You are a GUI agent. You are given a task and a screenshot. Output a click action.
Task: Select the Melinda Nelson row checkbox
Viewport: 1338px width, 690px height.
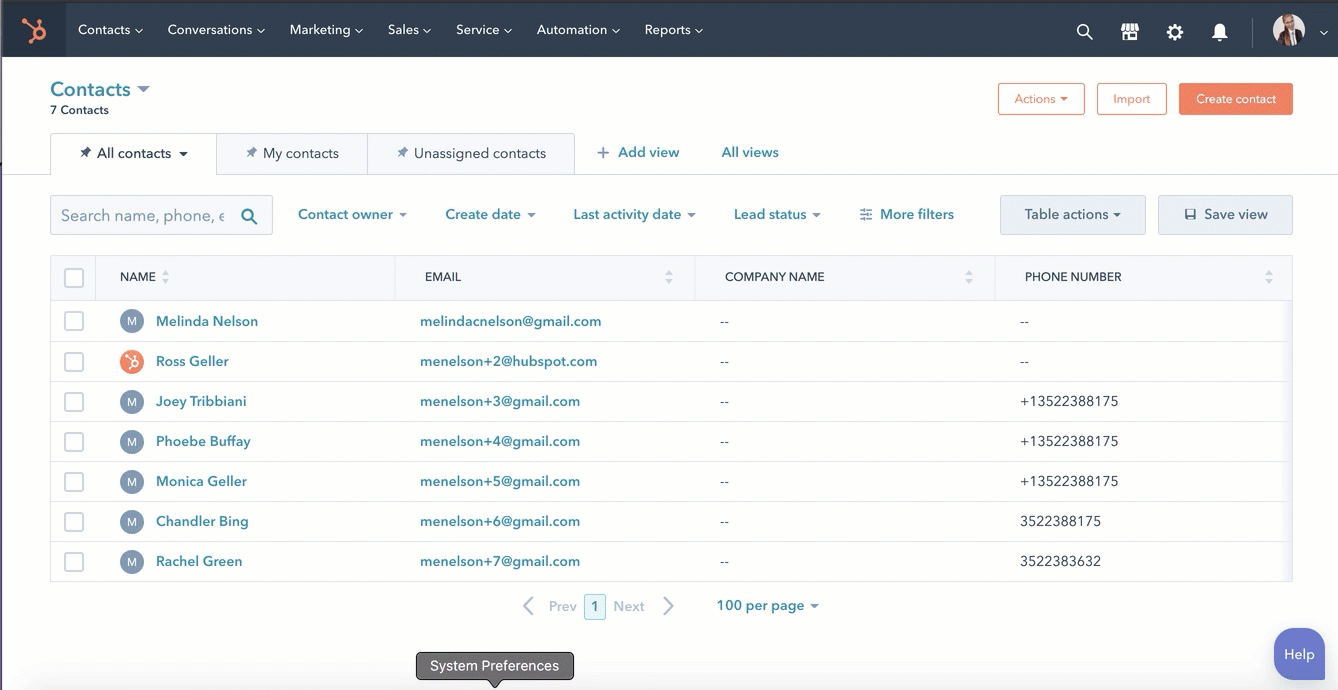click(x=74, y=321)
